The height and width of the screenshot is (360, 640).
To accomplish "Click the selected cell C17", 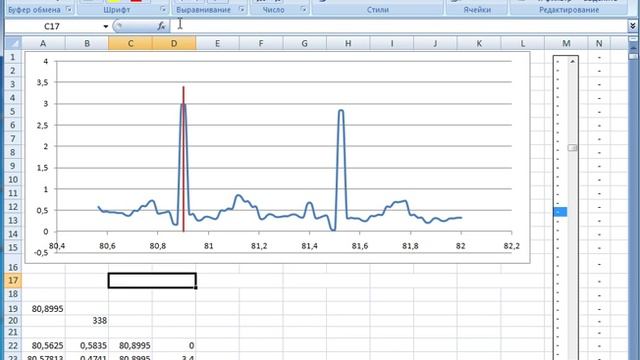I will (x=152, y=280).
